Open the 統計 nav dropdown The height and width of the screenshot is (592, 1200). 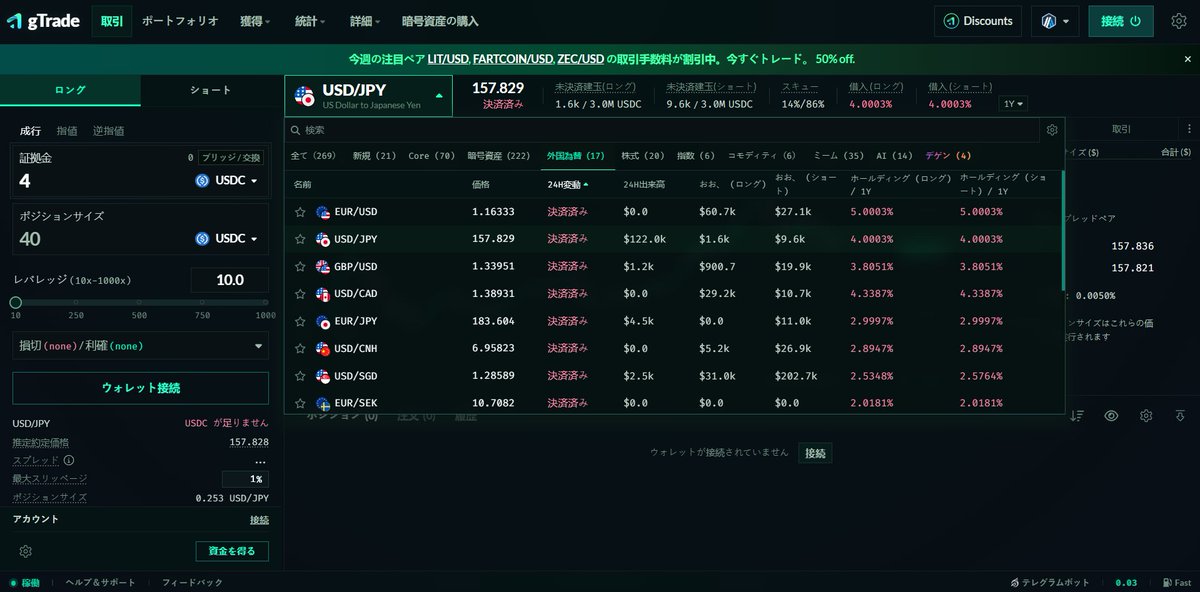[310, 21]
